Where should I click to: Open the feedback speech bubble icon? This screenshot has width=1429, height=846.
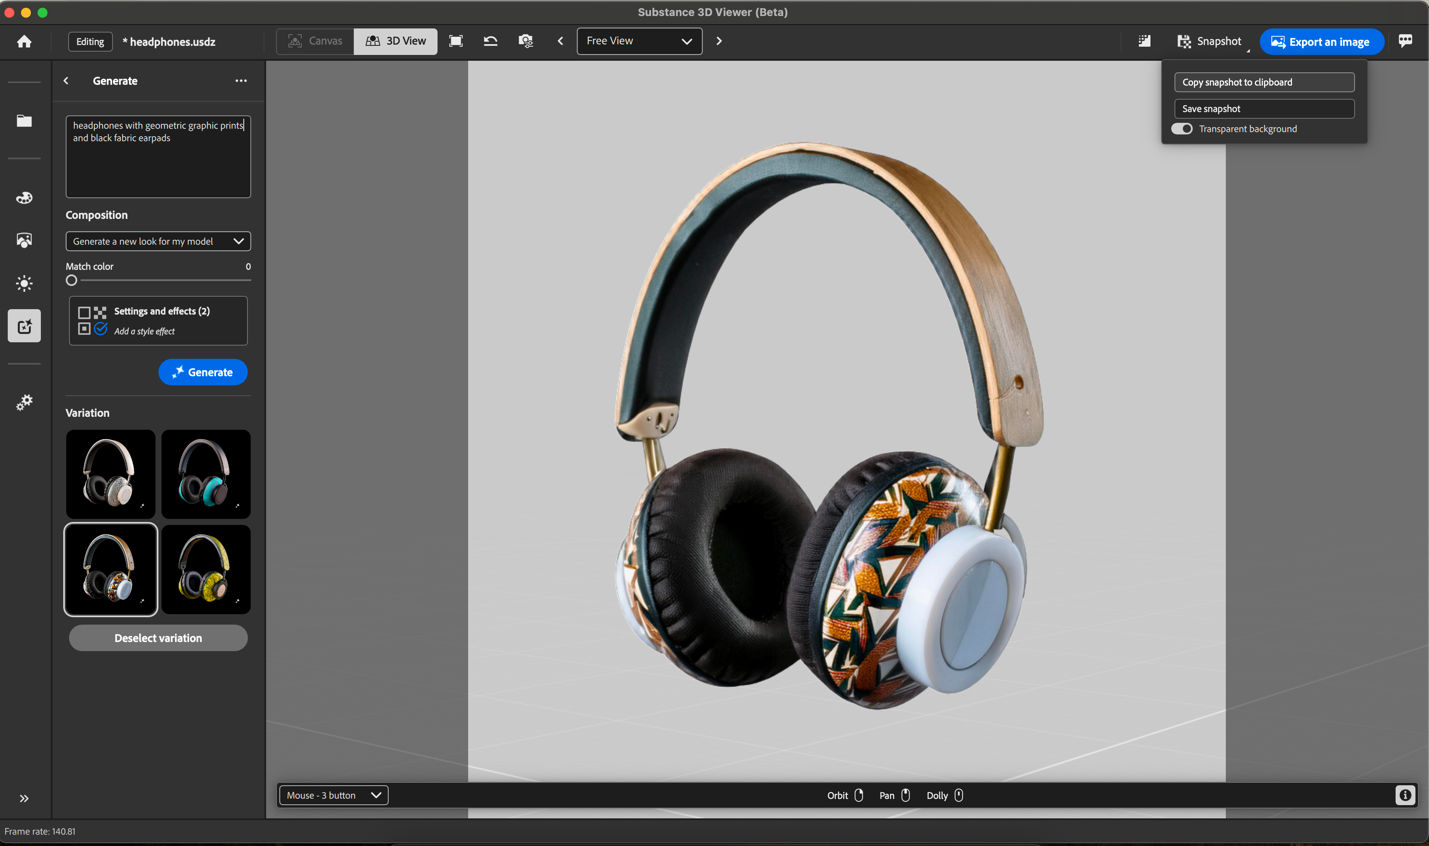pos(1405,41)
